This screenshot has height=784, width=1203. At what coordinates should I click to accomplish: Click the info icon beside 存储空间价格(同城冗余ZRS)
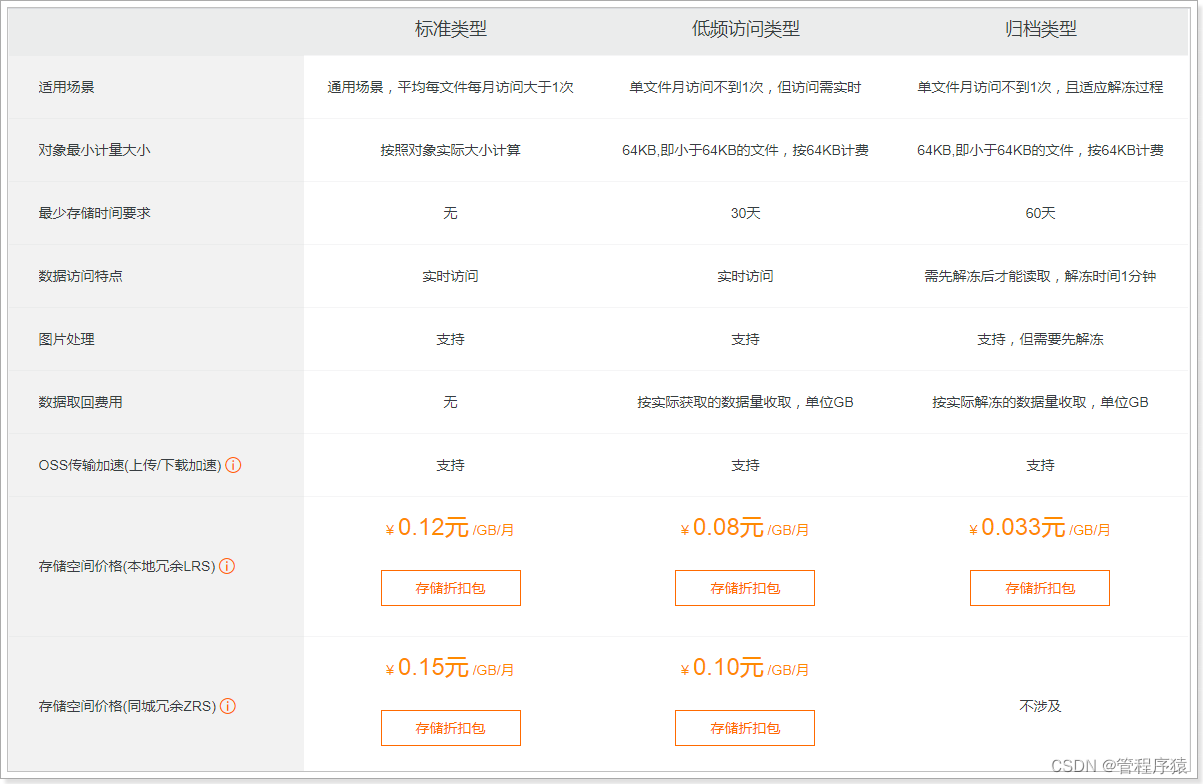[227, 706]
